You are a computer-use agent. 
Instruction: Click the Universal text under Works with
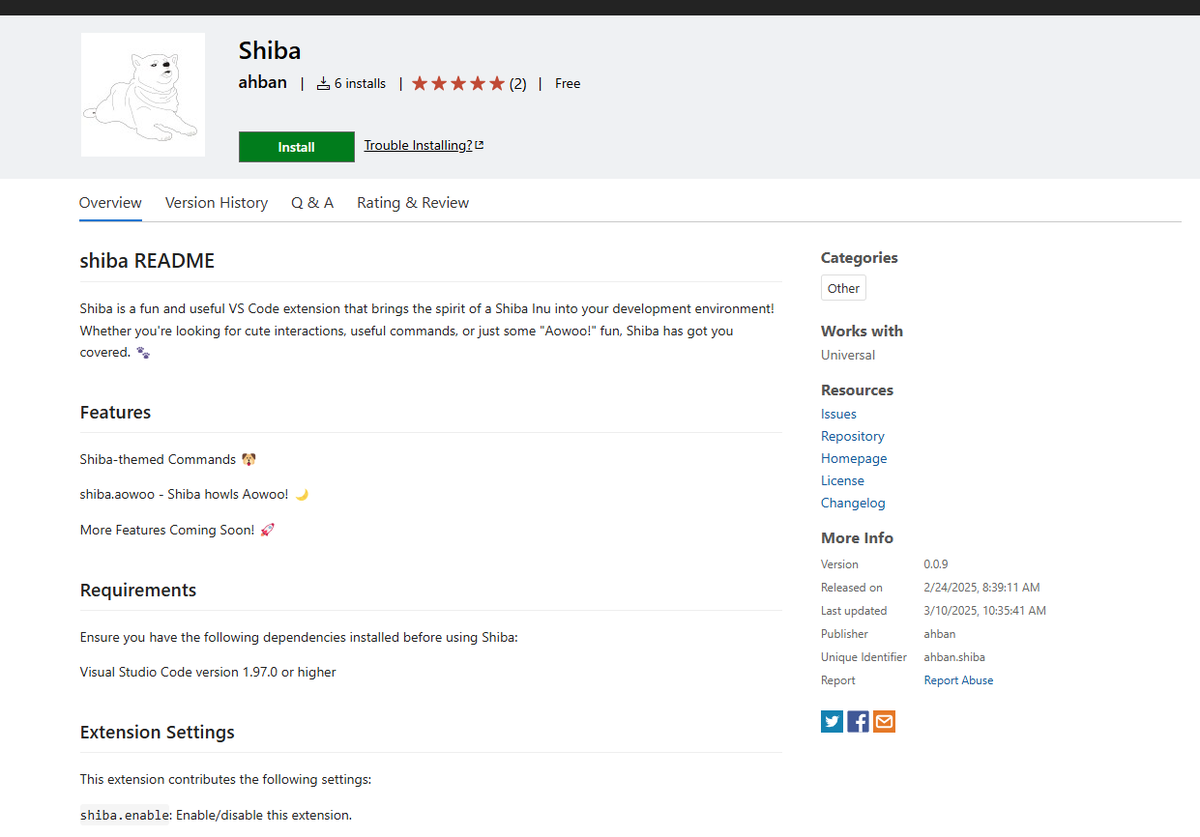[848, 355]
